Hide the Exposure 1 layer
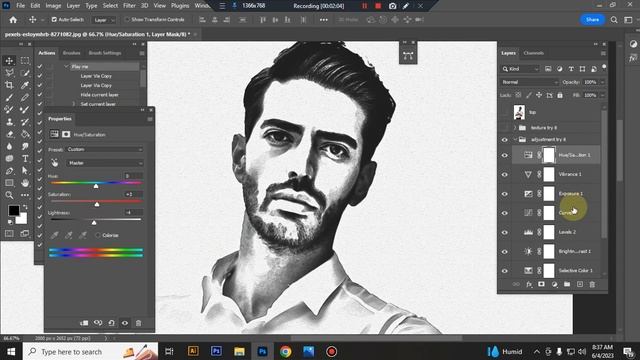 504,194
